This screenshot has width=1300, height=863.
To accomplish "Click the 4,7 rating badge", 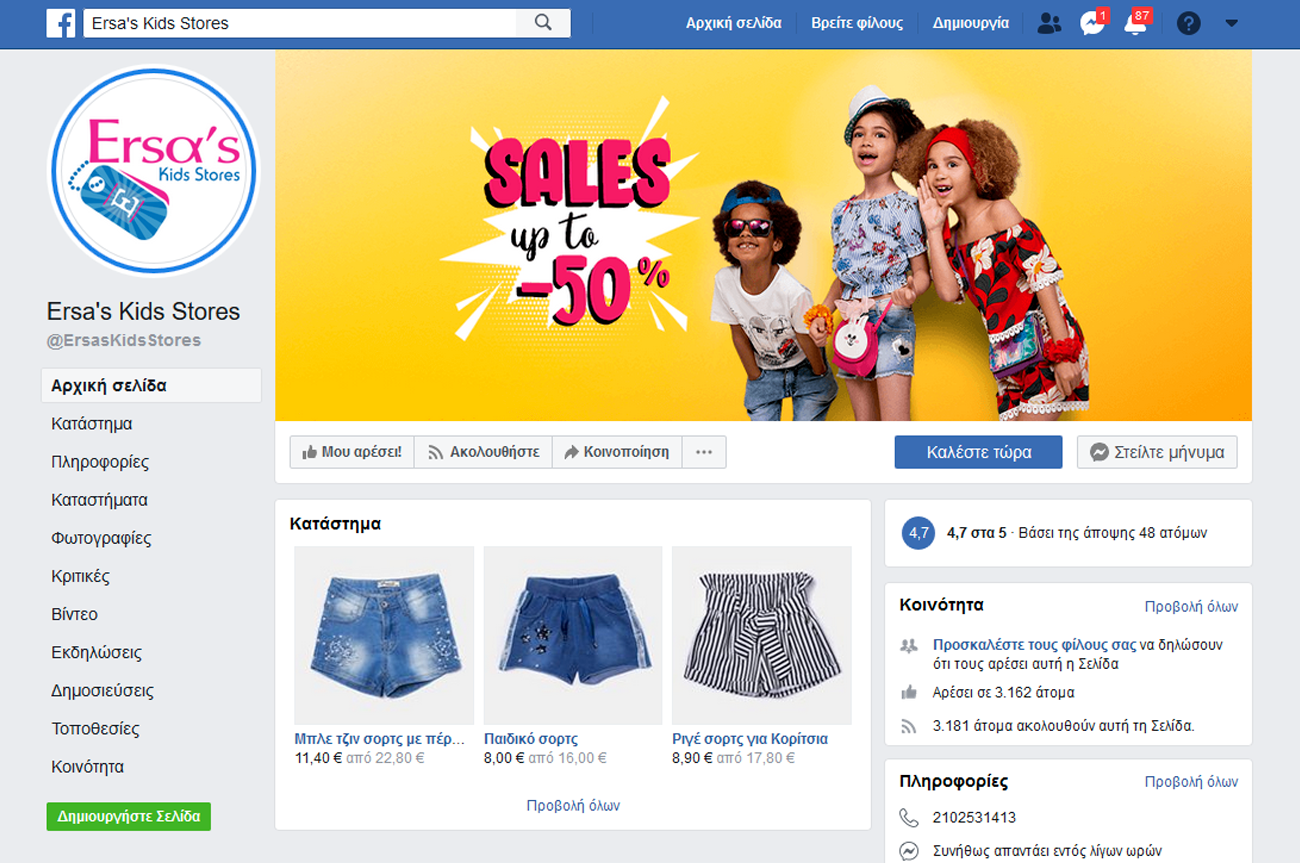I will [x=918, y=533].
